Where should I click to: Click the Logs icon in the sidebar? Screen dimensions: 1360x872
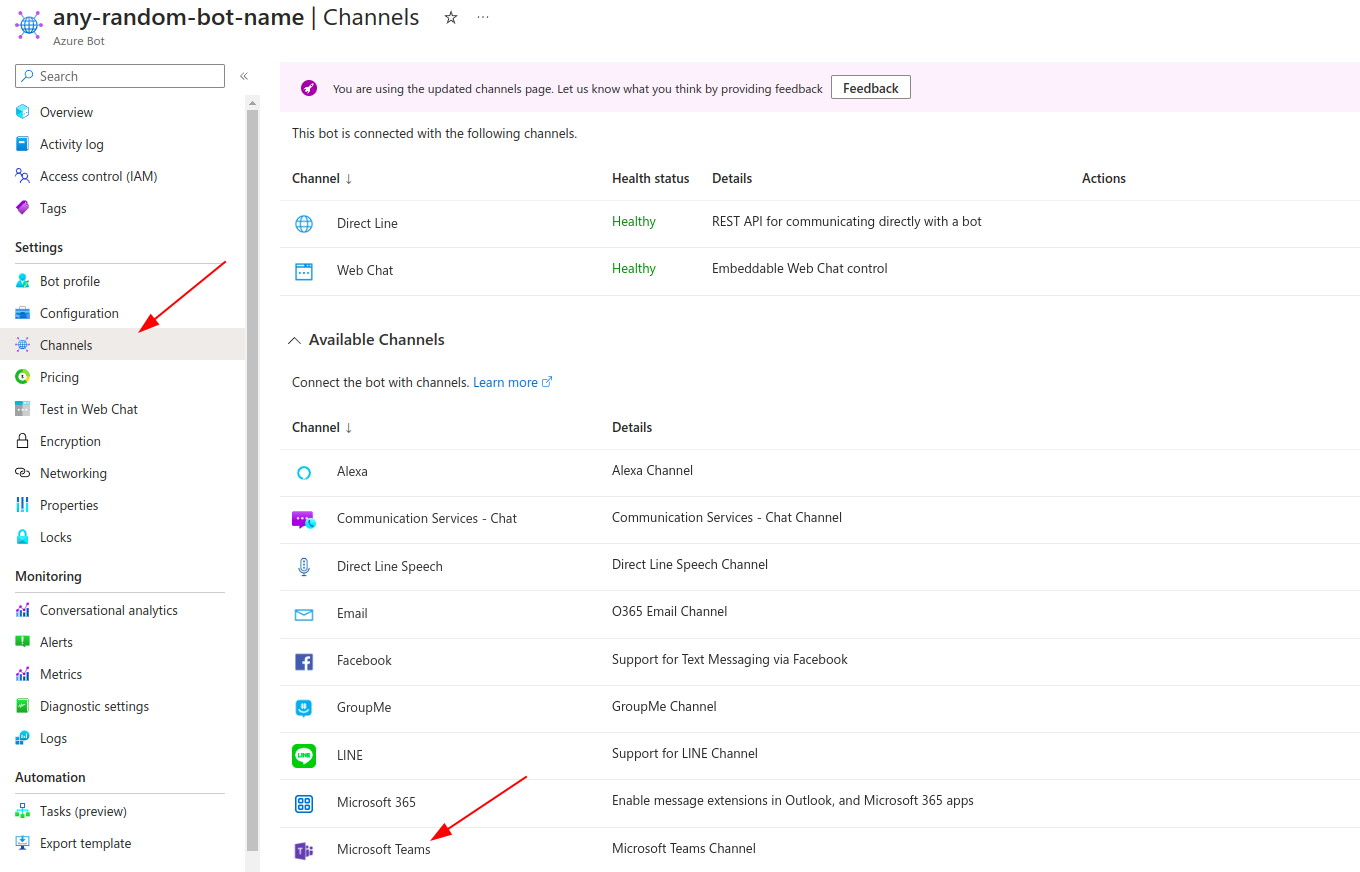pyautogui.click(x=23, y=738)
